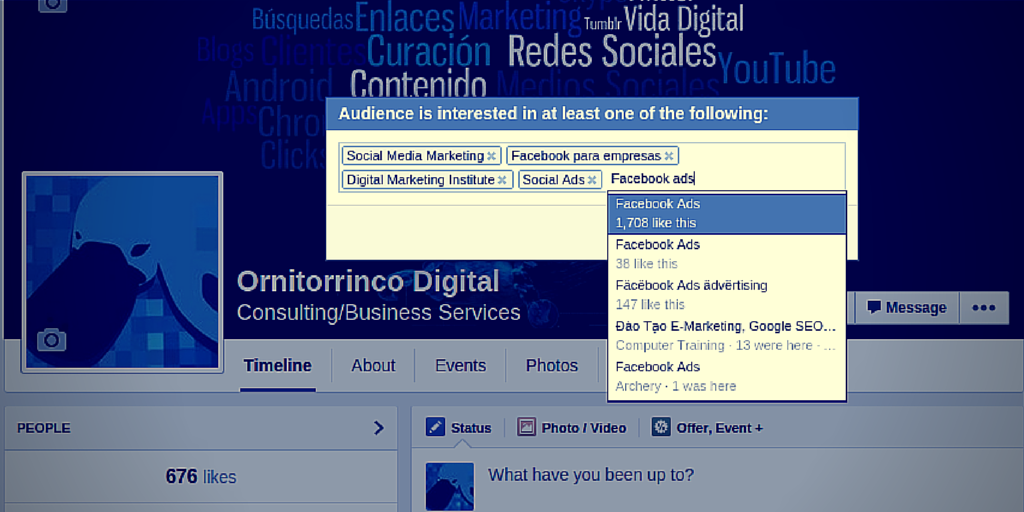
Task: Click the Photo / Video icon
Action: pyautogui.click(x=526, y=427)
